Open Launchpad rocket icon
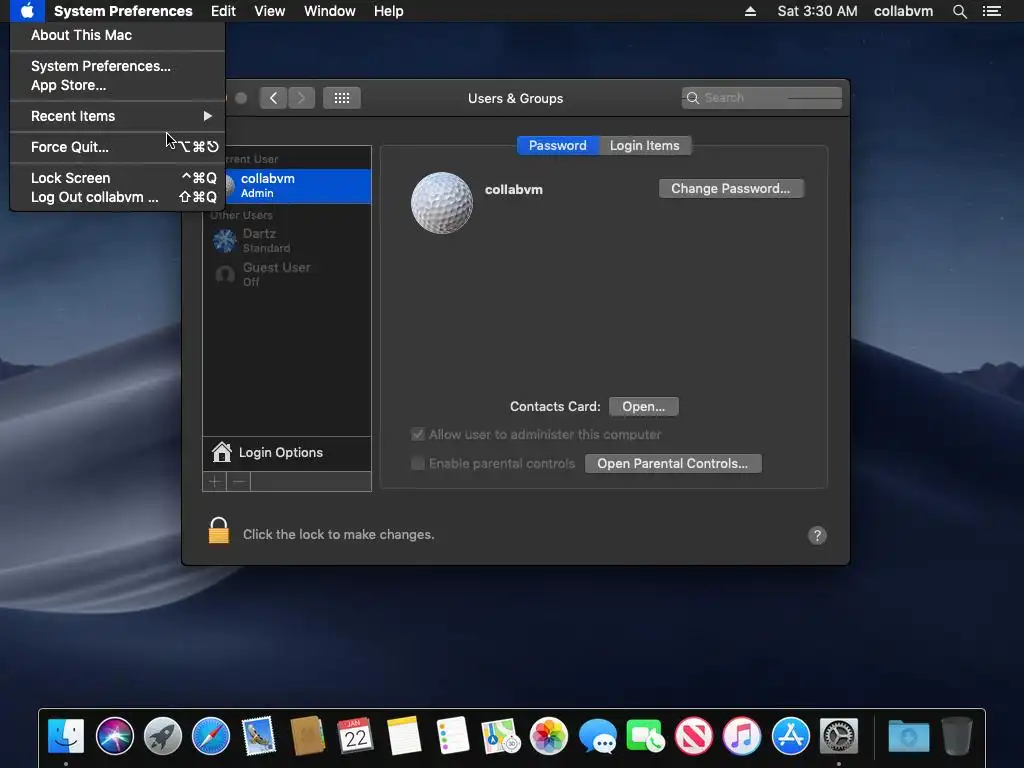1024x768 pixels. (x=163, y=736)
